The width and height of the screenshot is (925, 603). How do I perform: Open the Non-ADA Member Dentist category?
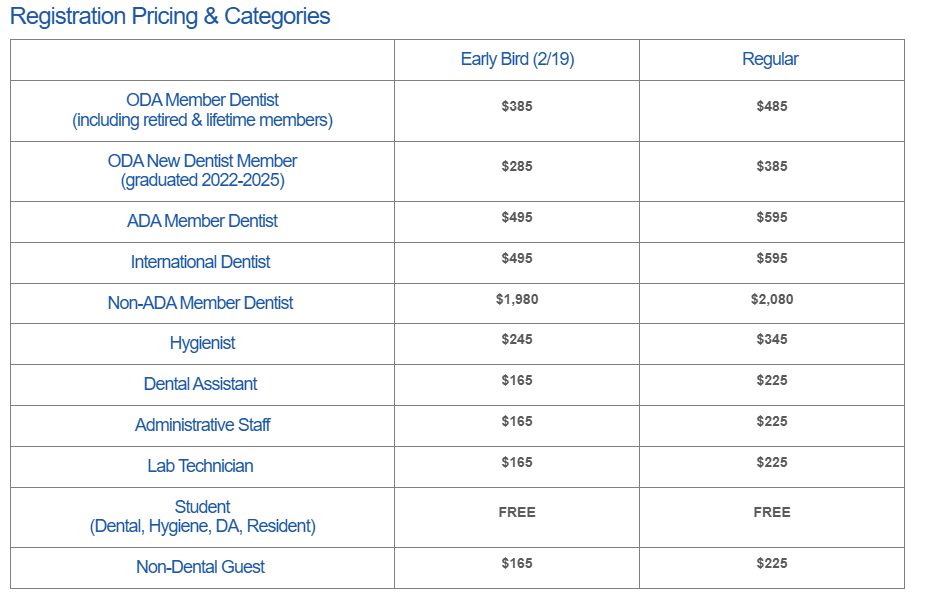point(201,303)
